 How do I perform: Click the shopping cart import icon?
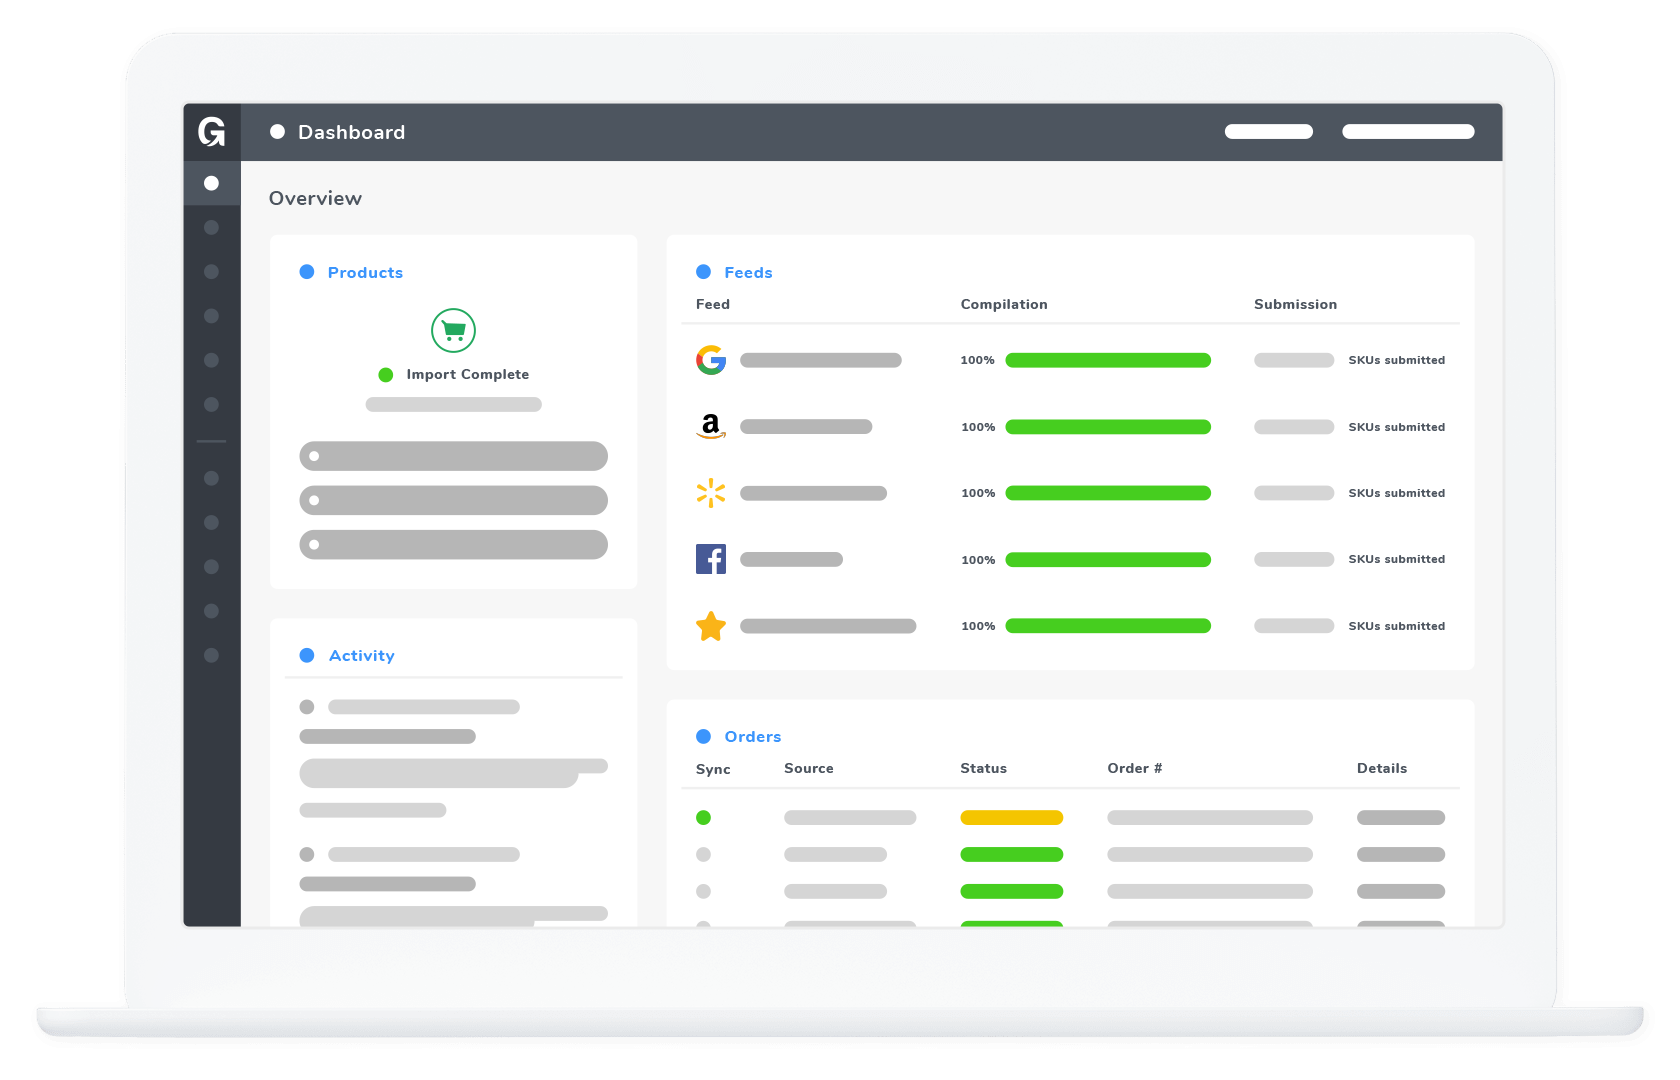(453, 330)
